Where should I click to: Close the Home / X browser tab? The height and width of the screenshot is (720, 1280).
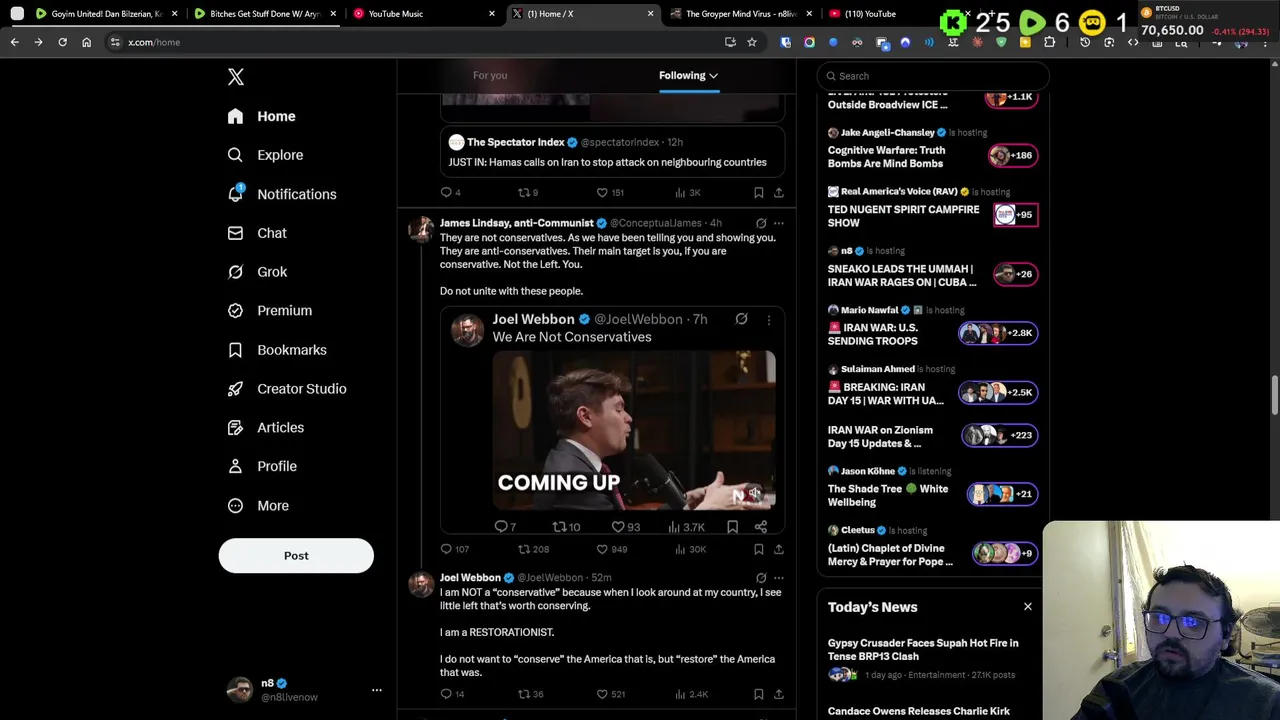click(x=651, y=14)
